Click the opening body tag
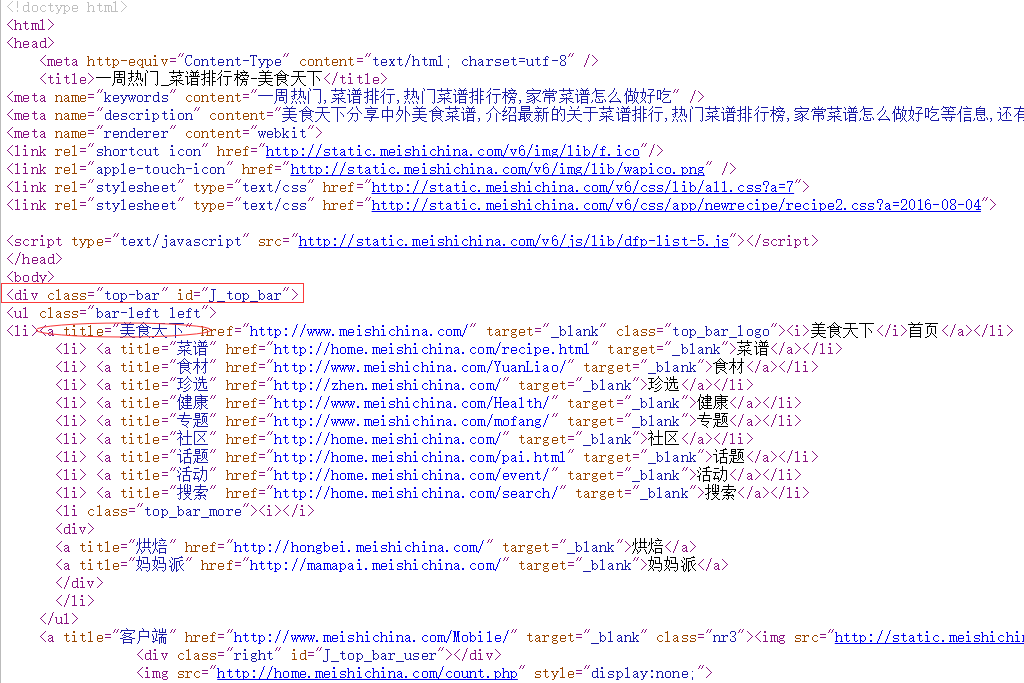The width and height of the screenshot is (1024, 683). coord(30,278)
